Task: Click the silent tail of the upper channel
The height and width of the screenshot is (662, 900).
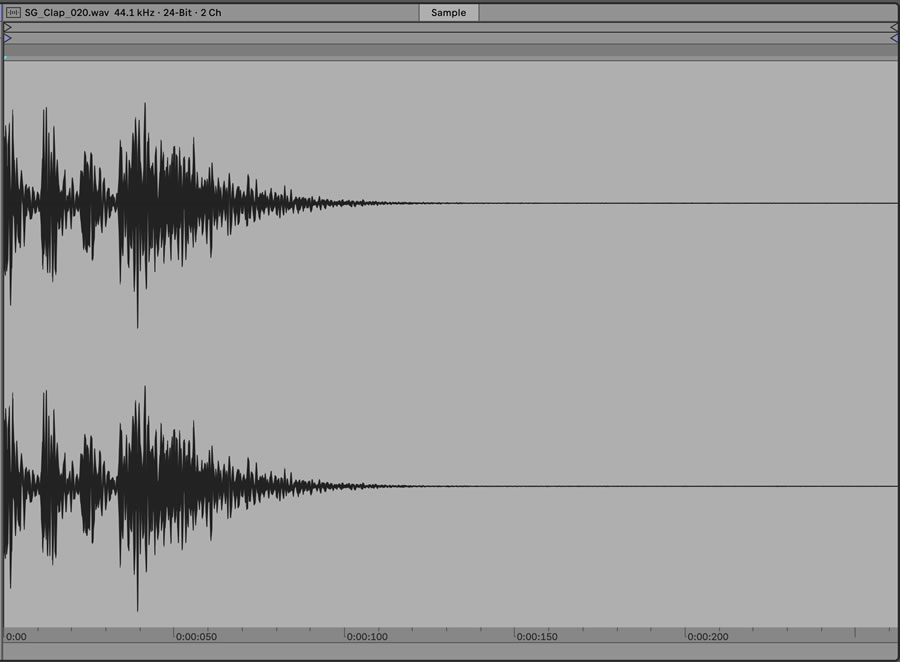Action: coord(650,204)
